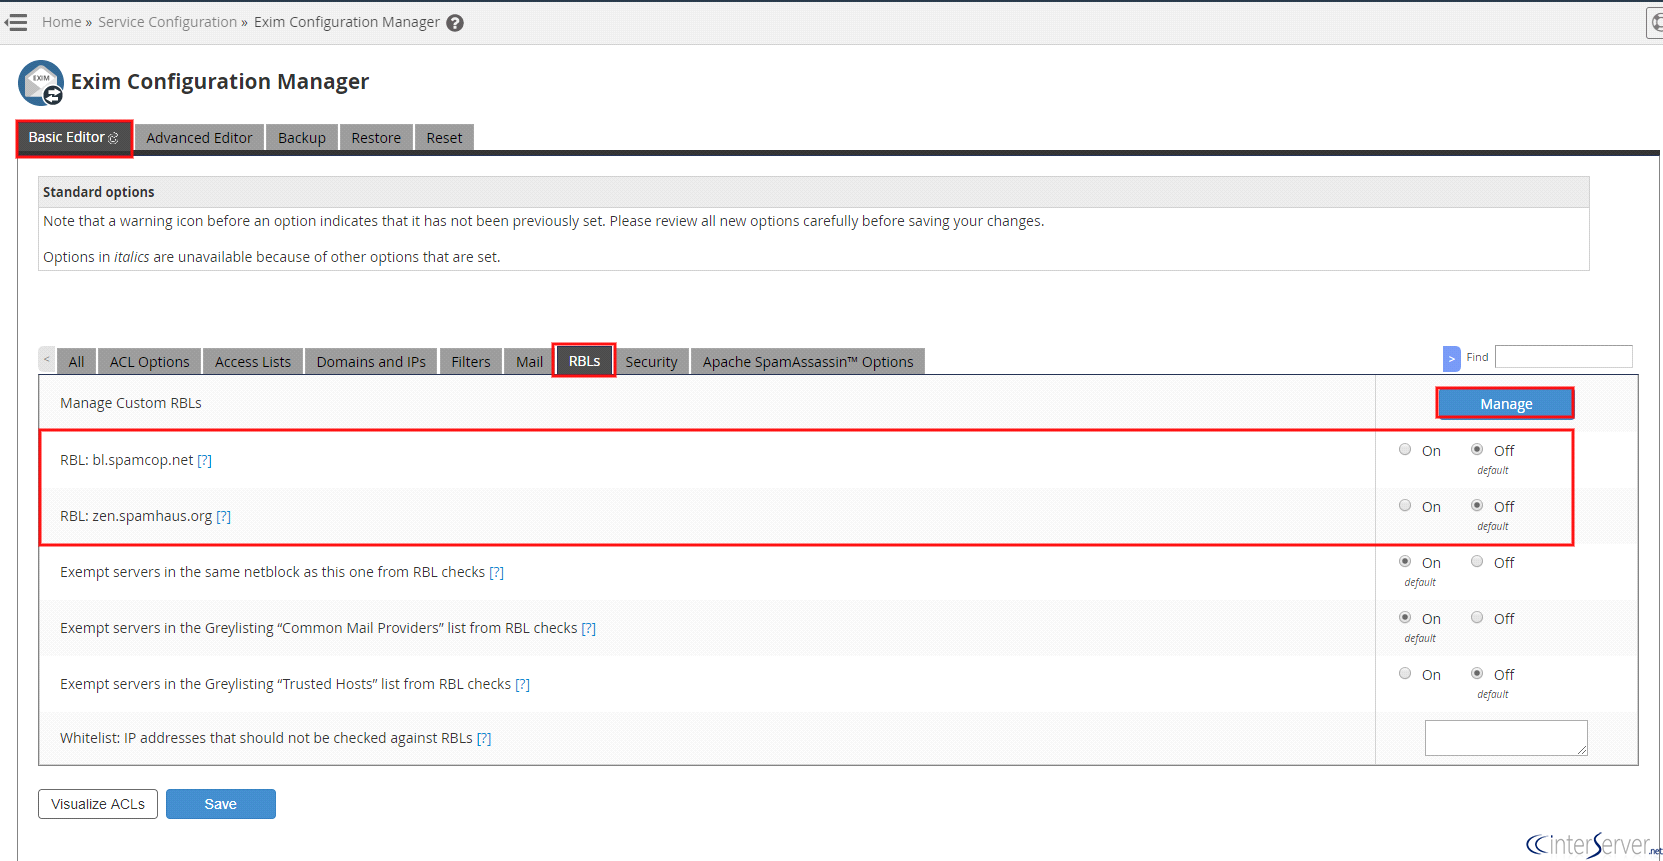The height and width of the screenshot is (861, 1663).
Task: Select Off for RBL bl.spamcop.net
Action: 1477,450
